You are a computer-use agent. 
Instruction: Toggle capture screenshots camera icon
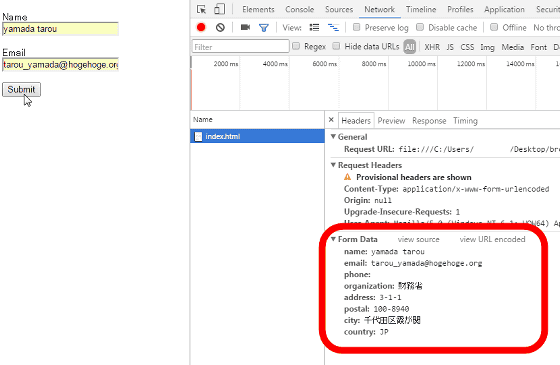[x=245, y=27]
